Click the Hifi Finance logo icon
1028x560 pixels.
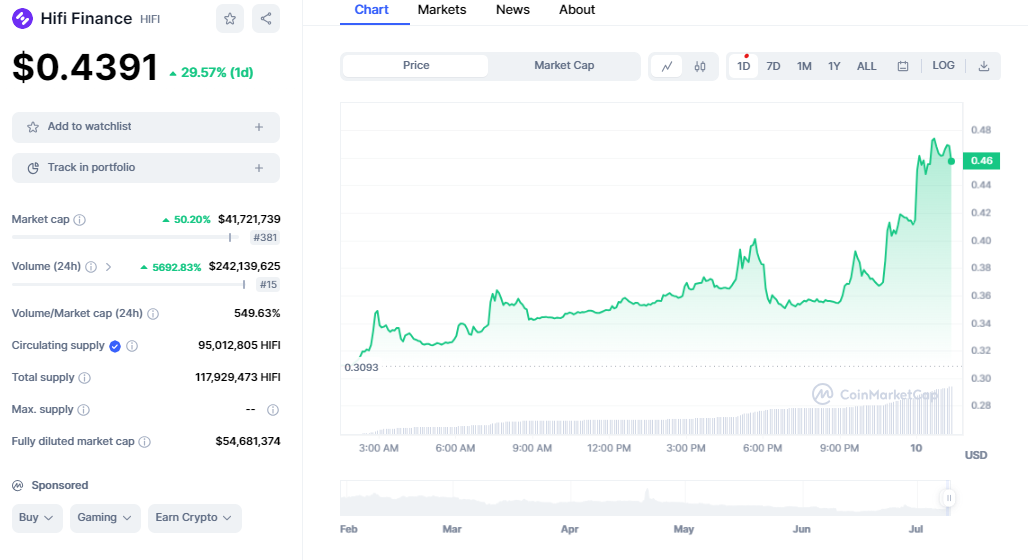click(x=22, y=18)
